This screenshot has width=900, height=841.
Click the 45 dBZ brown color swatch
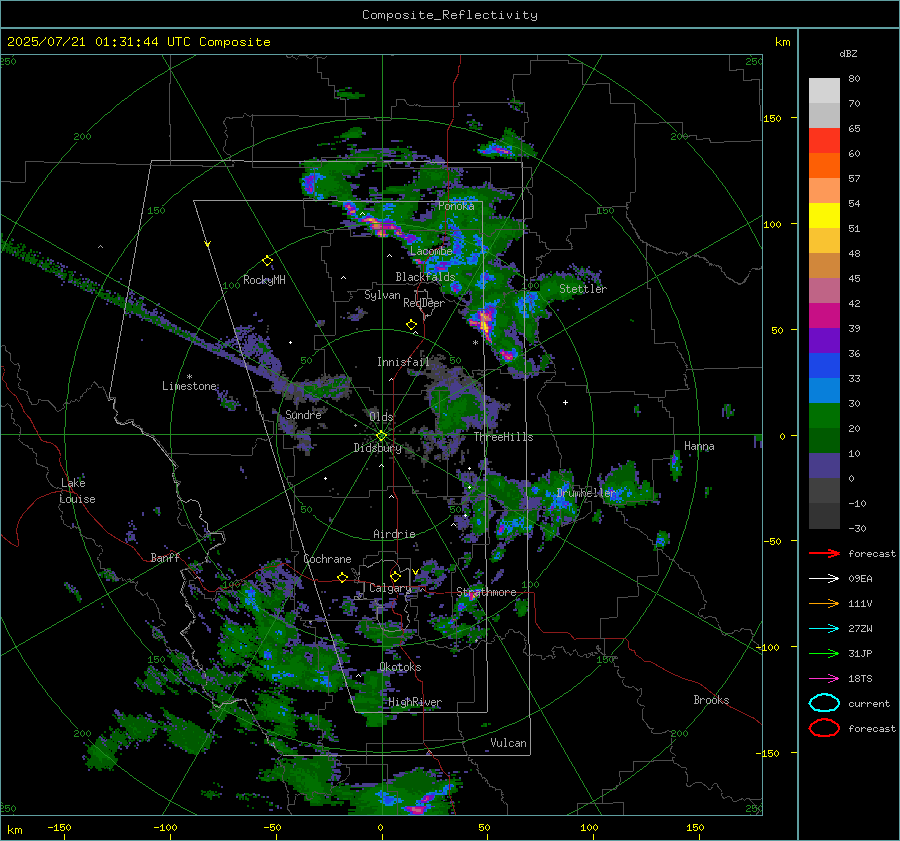click(824, 266)
